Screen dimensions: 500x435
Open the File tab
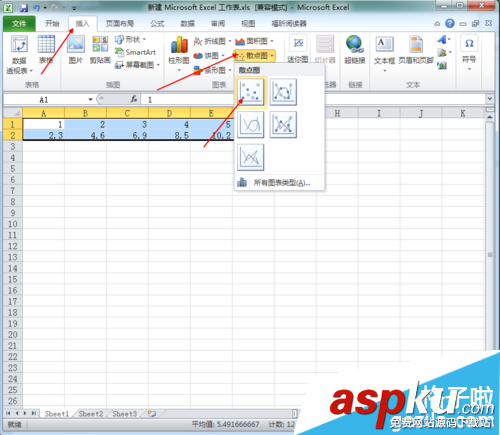[x=19, y=24]
